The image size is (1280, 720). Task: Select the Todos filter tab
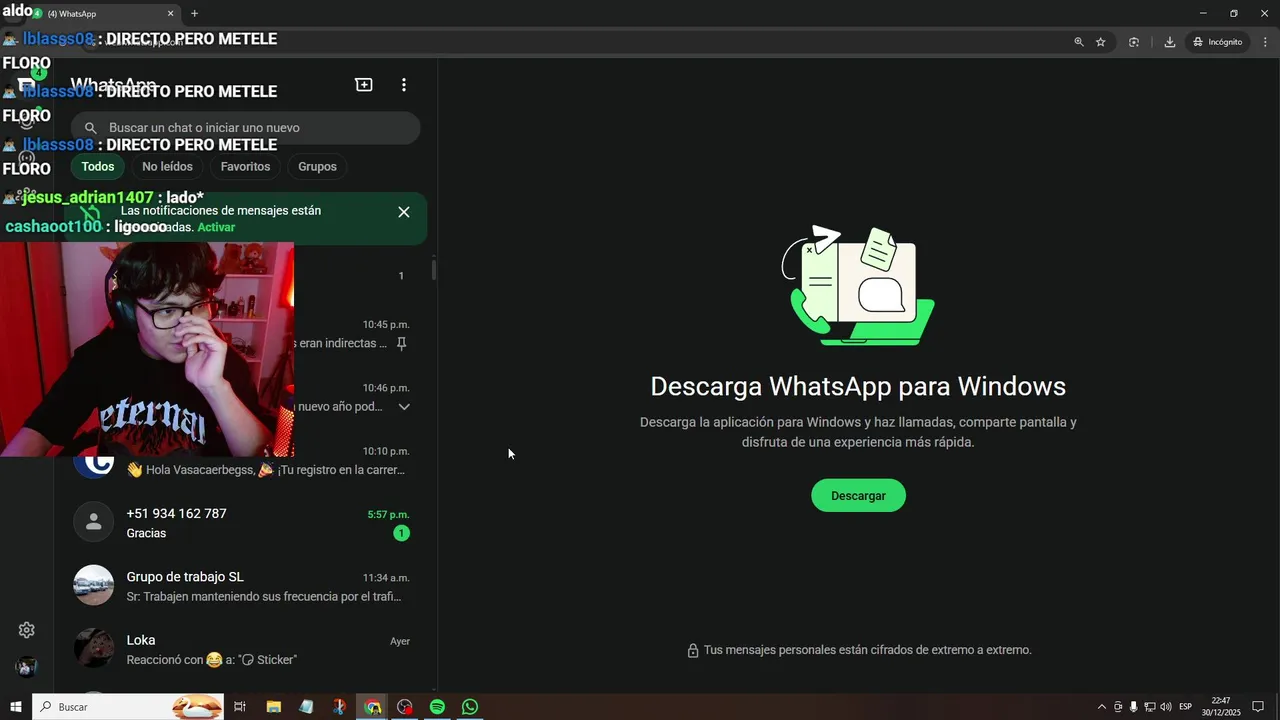click(x=98, y=167)
